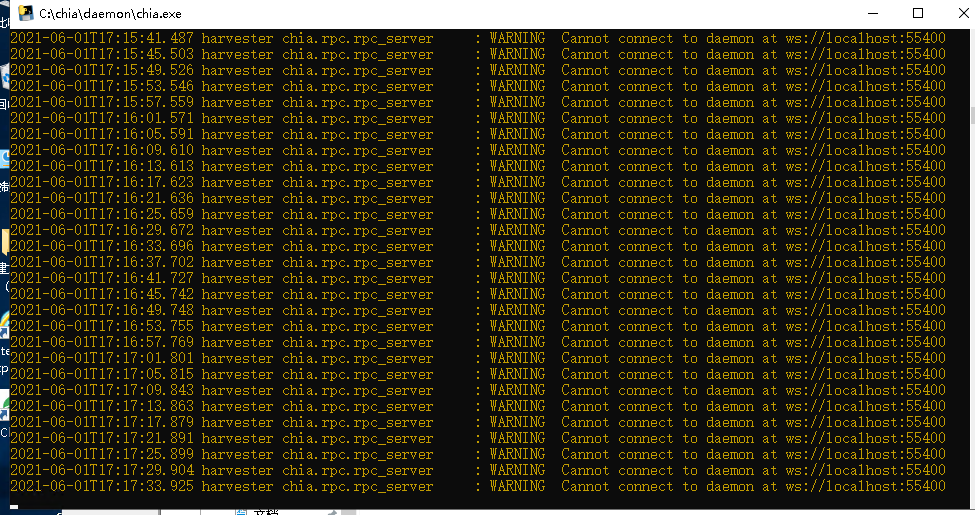Click the timestamp 2021-06-01T17:17:33.925
Image resolution: width=975 pixels, height=515 pixels.
click(x=102, y=486)
